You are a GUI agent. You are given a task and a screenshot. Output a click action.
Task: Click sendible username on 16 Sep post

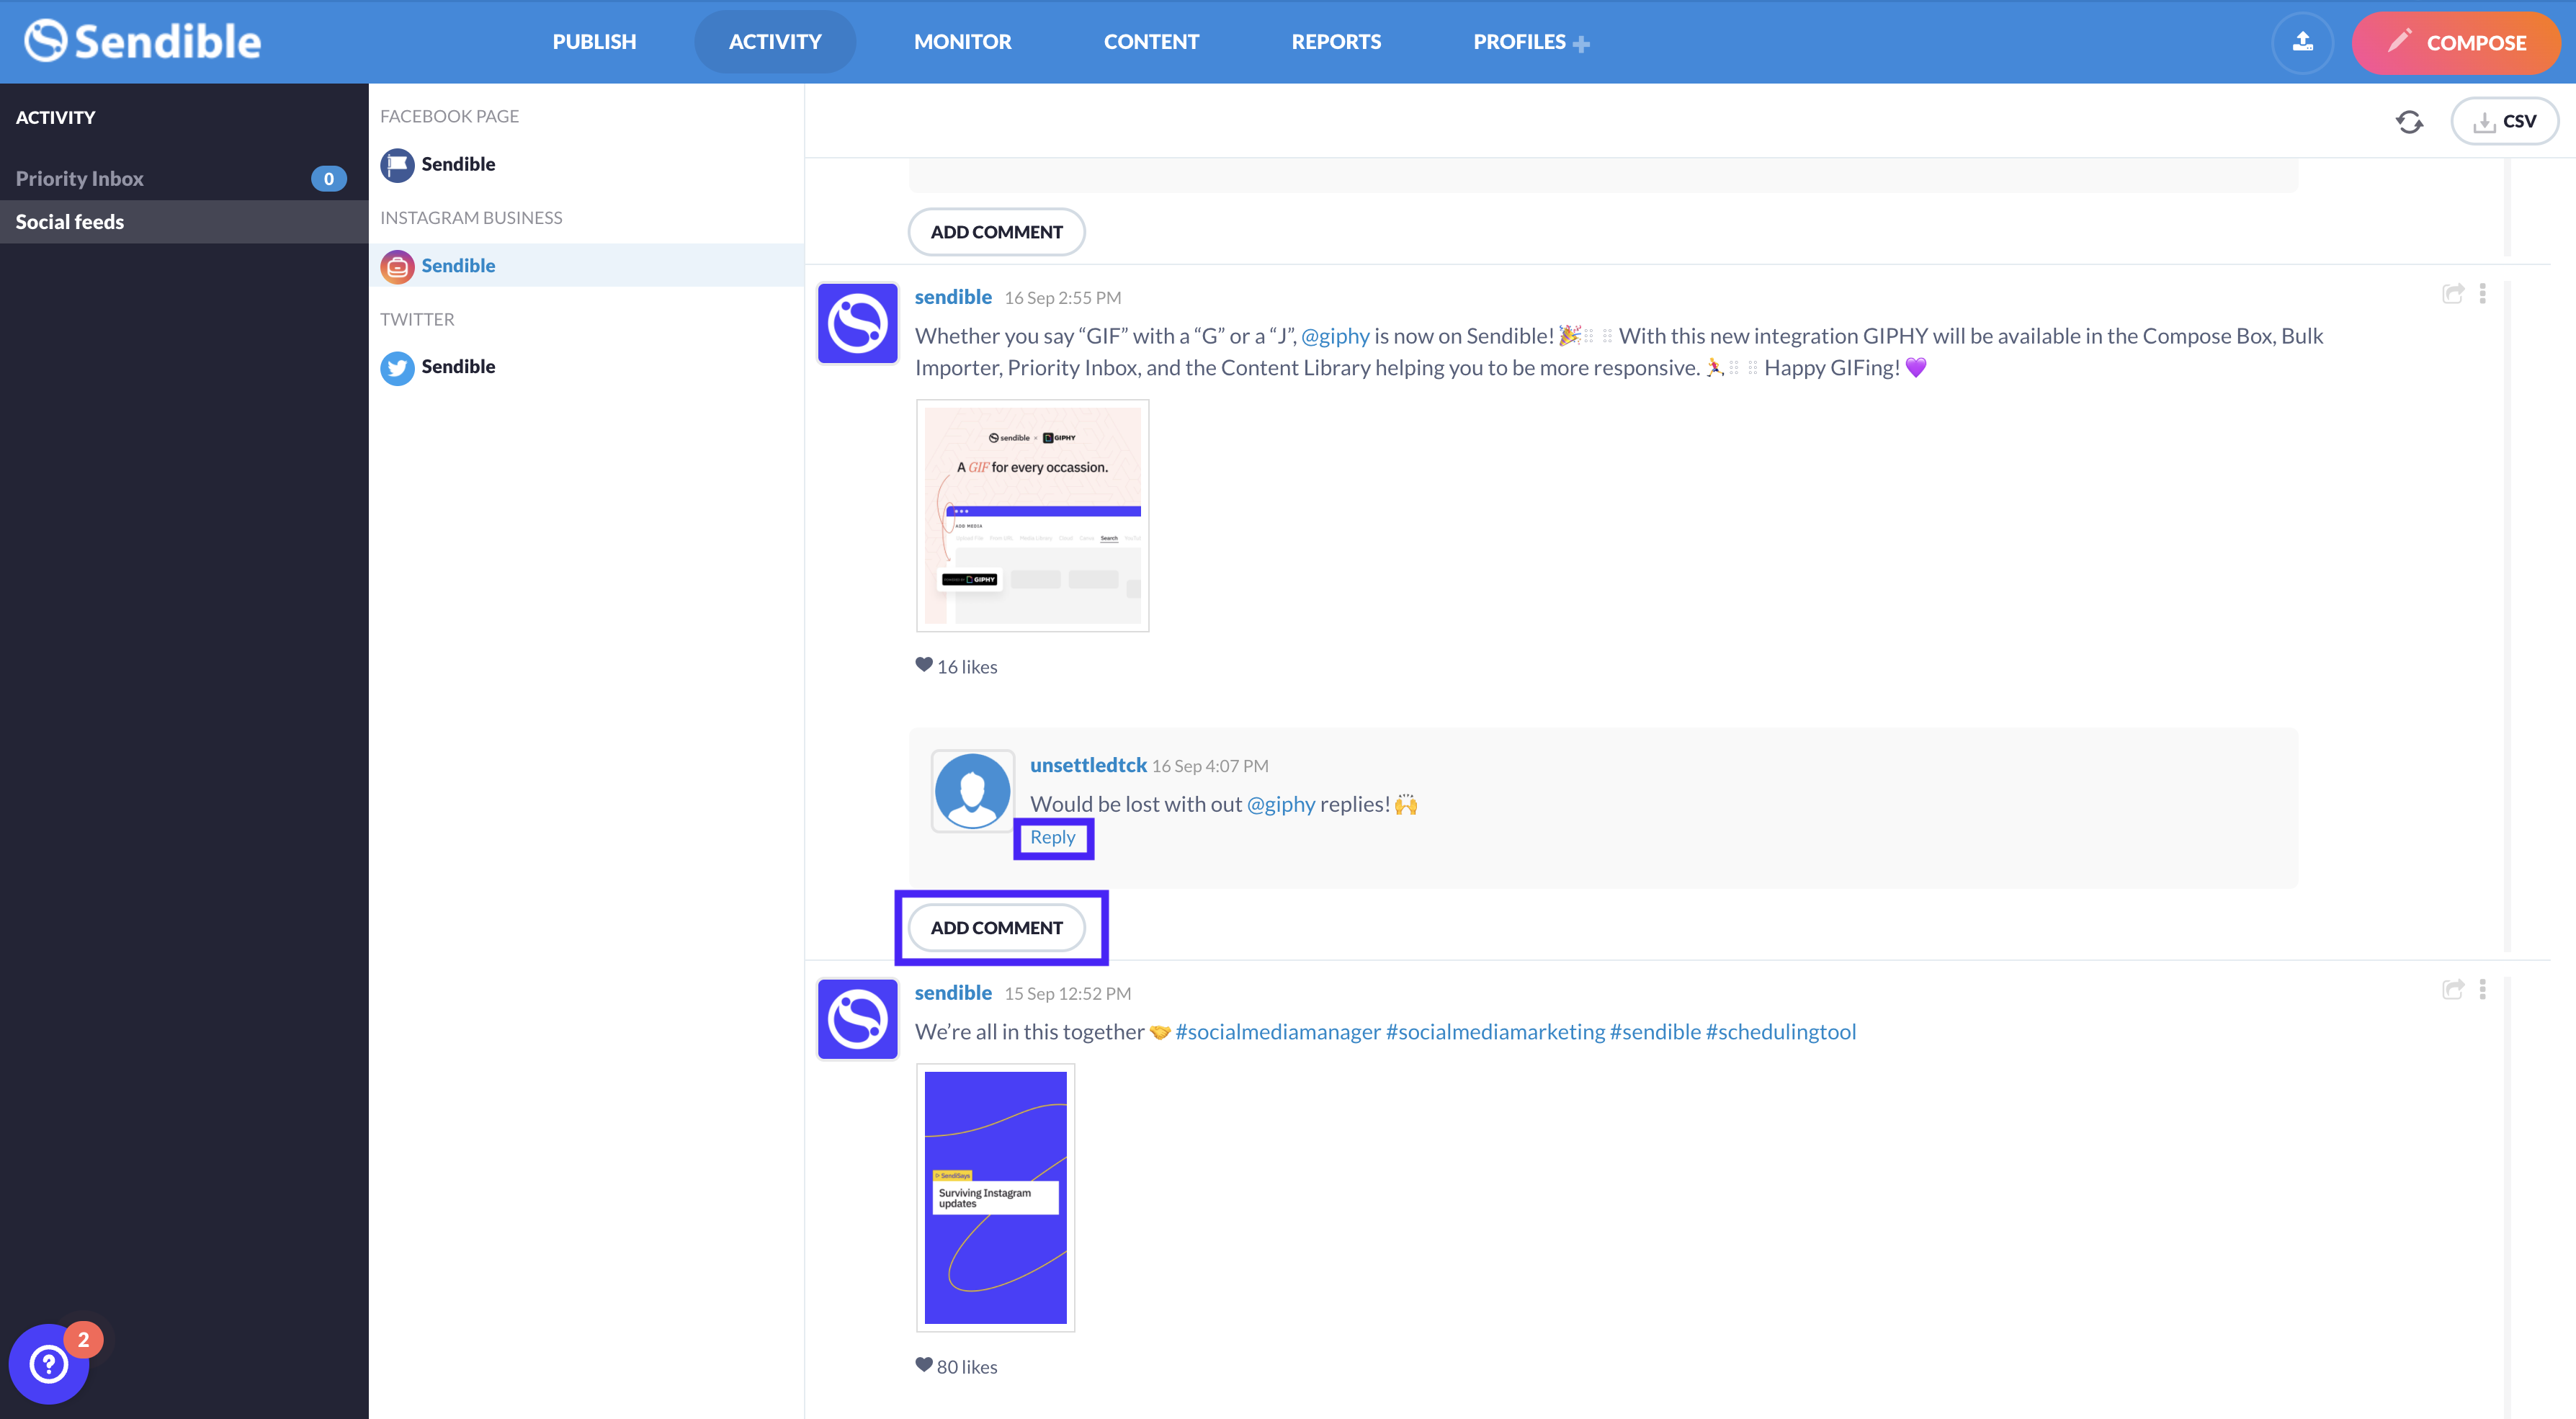click(x=953, y=297)
